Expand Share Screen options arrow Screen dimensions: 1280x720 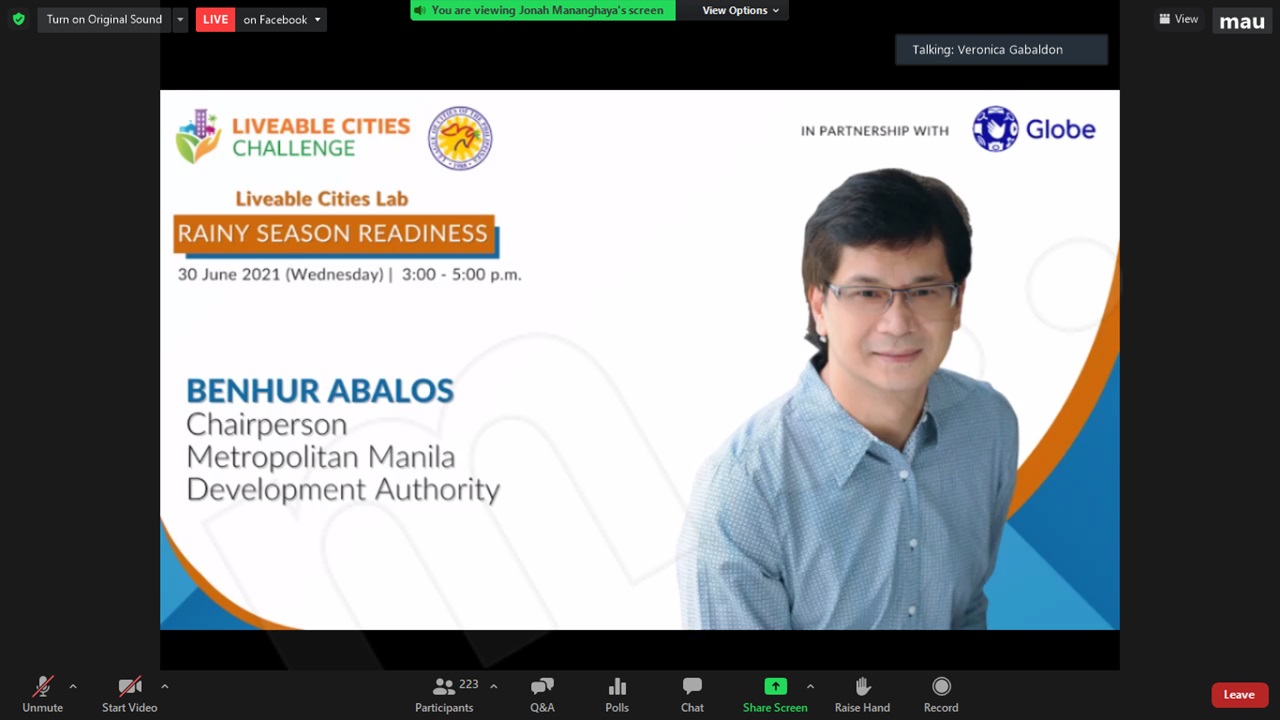coord(810,686)
